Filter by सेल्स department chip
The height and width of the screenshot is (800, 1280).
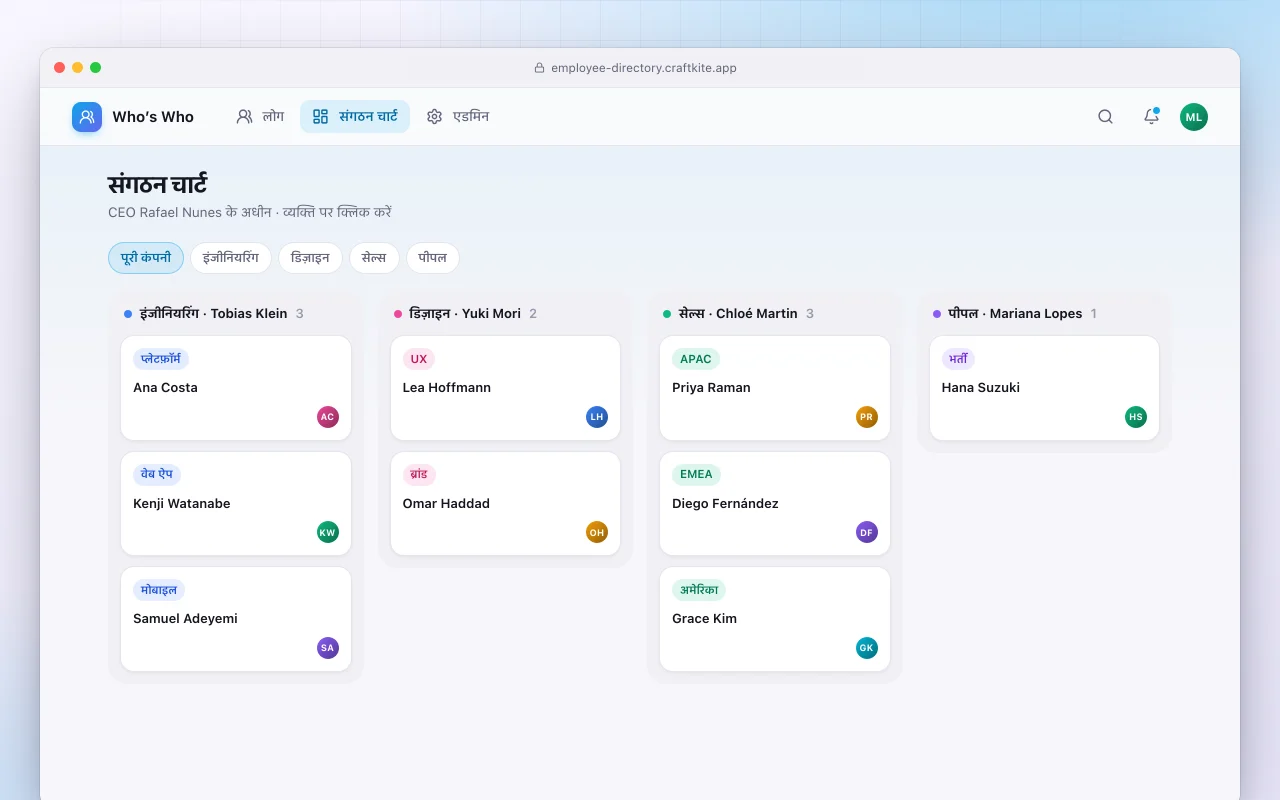(x=374, y=258)
